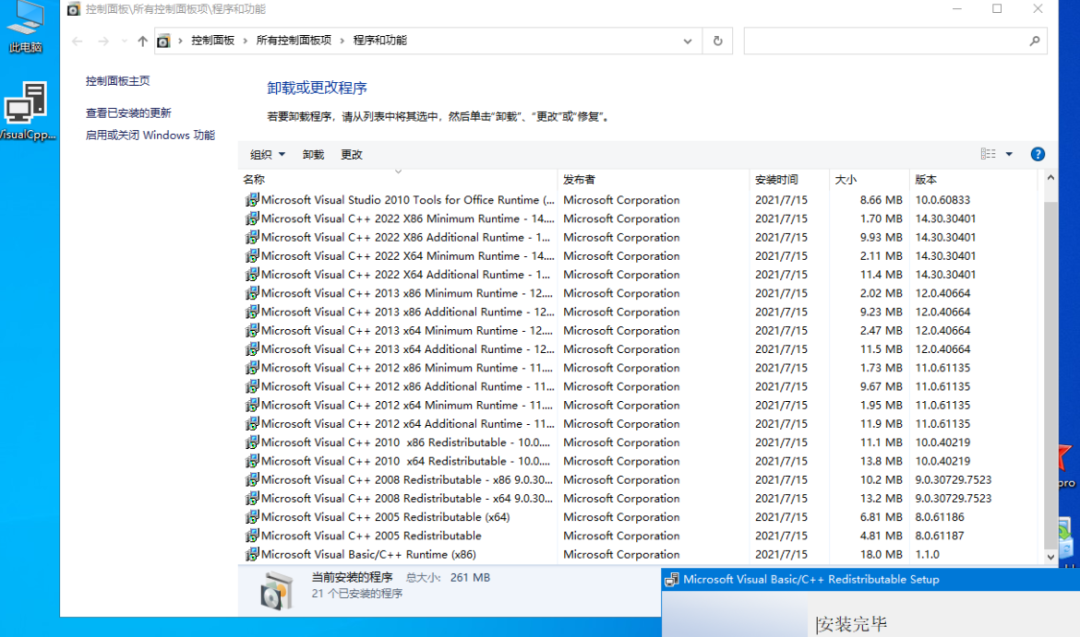Click the up one level arrow
The image size is (1080, 637).
tap(142, 41)
